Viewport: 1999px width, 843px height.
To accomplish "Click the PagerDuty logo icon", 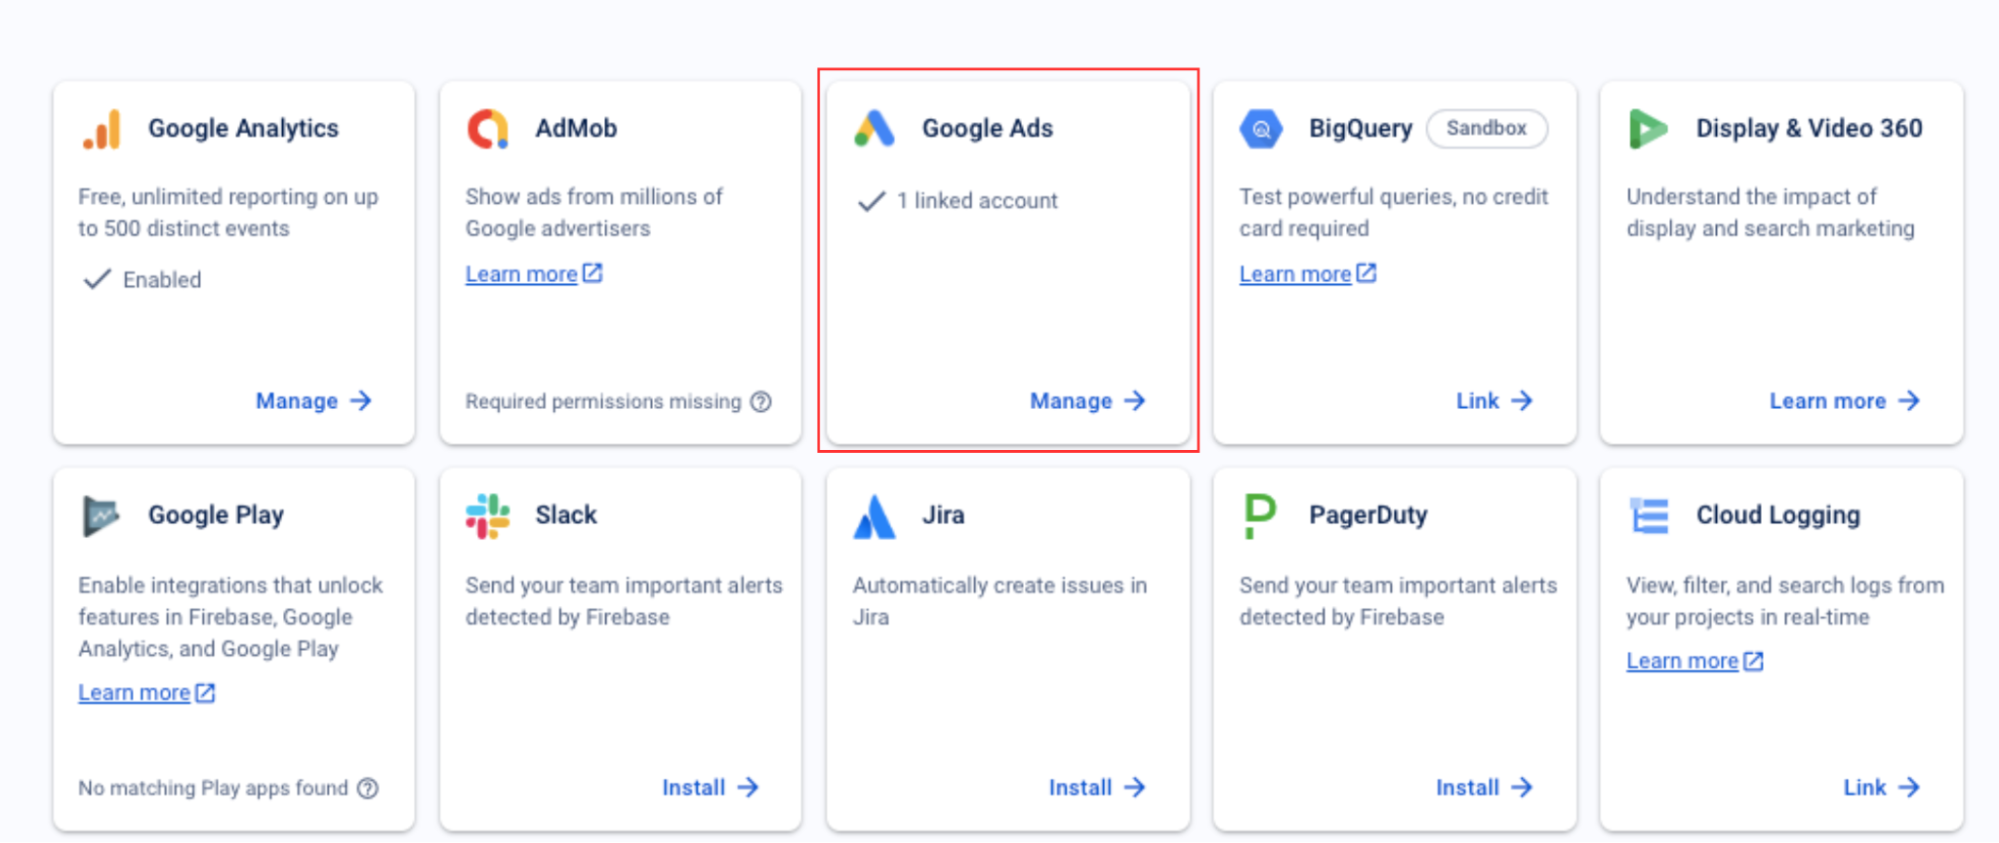I will point(1260,516).
